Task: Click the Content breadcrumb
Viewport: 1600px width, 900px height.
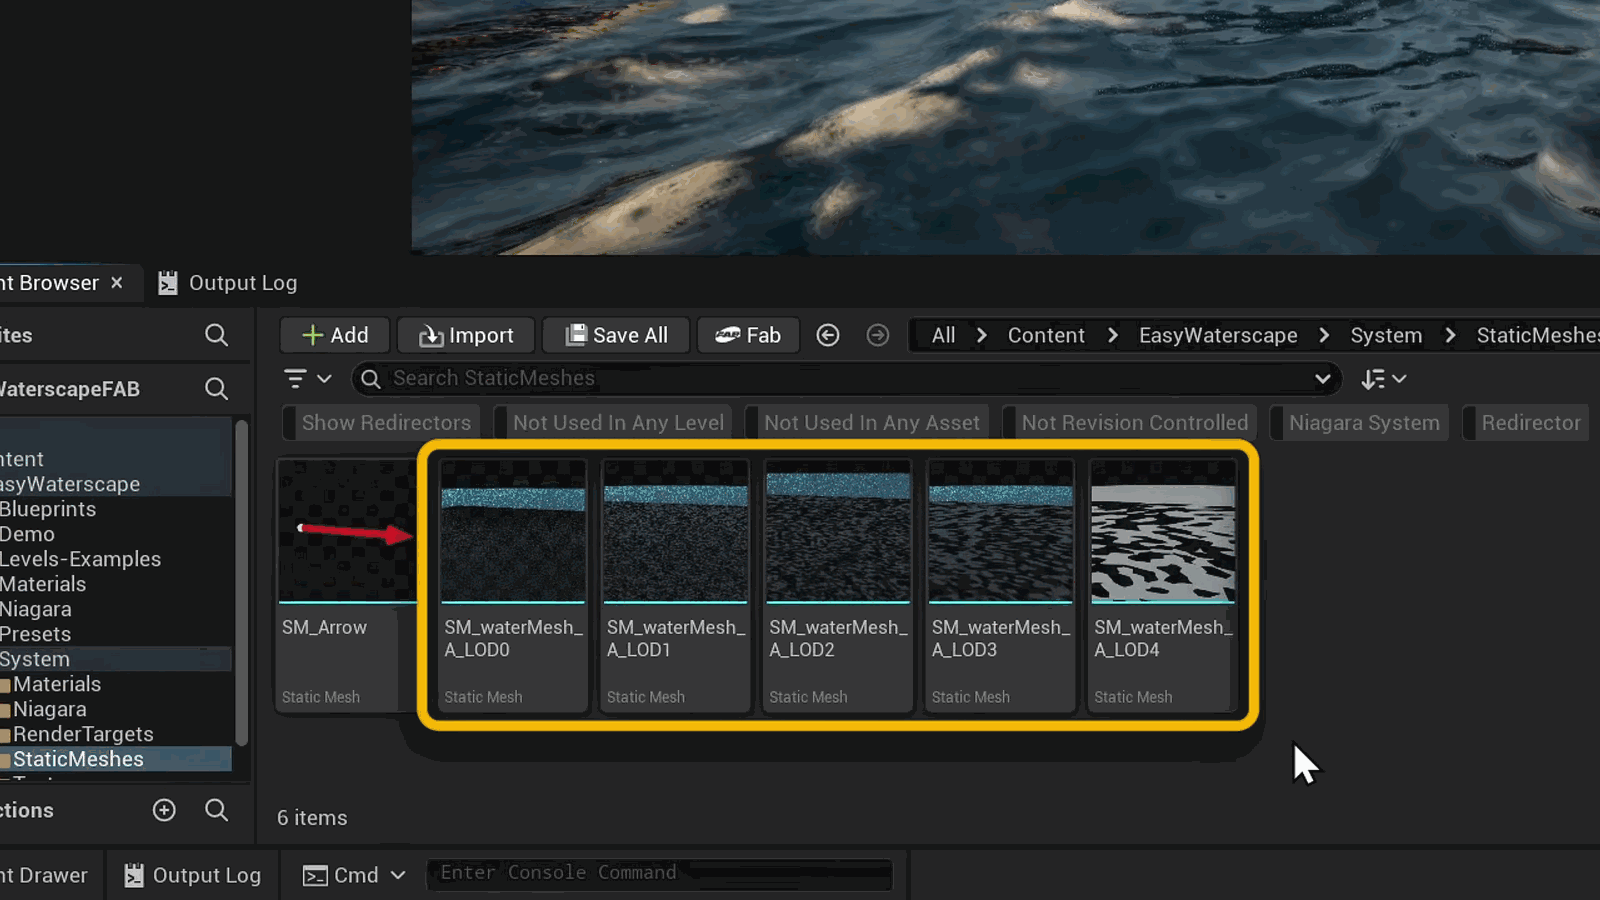Action: 1046,335
